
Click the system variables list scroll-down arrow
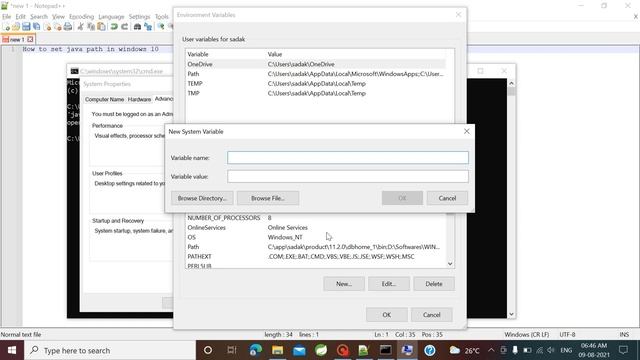point(450,264)
